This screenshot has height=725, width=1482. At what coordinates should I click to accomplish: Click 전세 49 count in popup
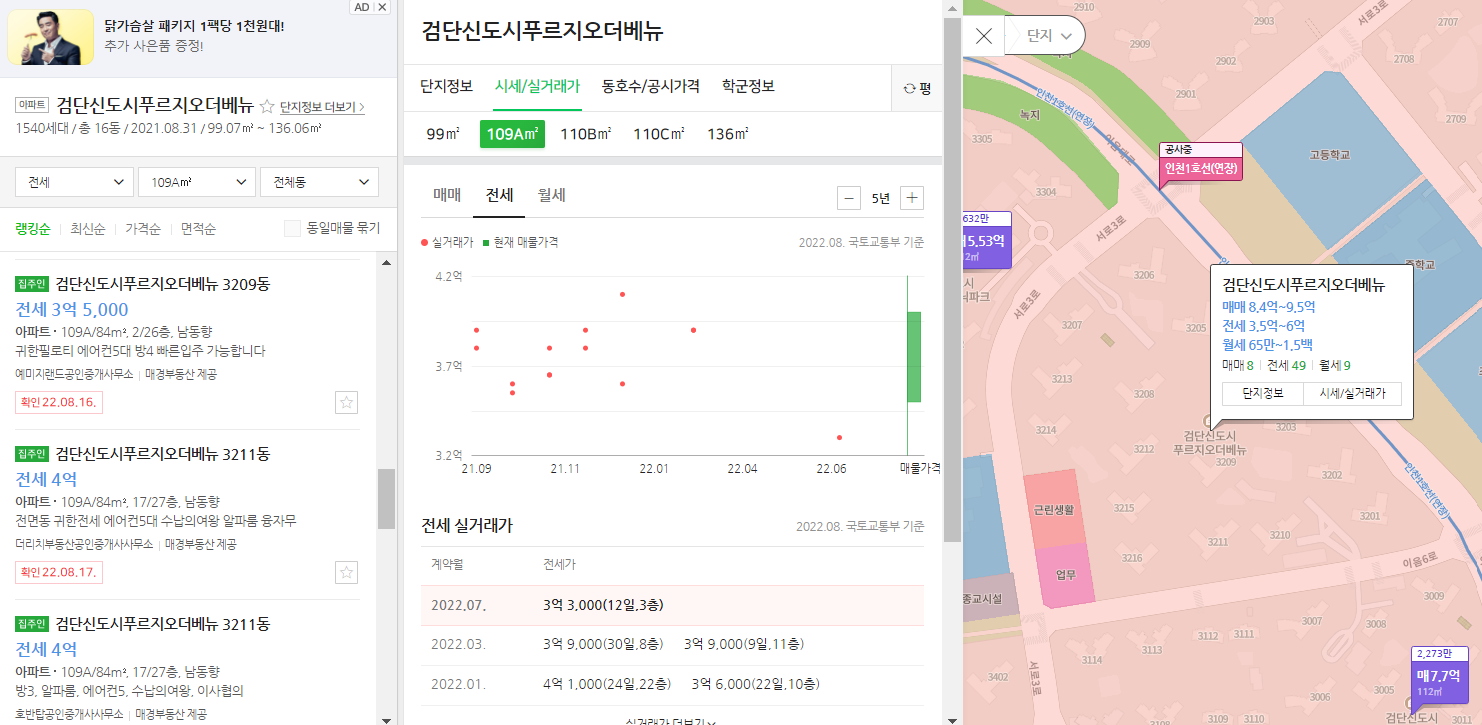click(1286, 366)
